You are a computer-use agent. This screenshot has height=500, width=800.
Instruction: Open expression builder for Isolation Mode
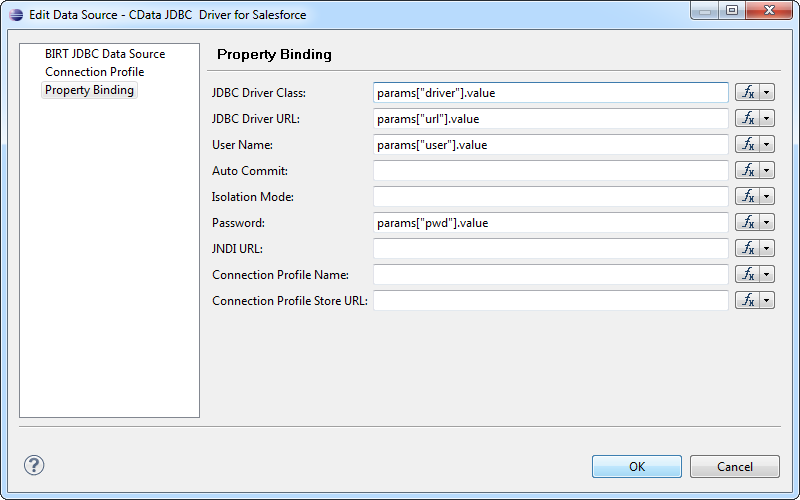tap(747, 196)
